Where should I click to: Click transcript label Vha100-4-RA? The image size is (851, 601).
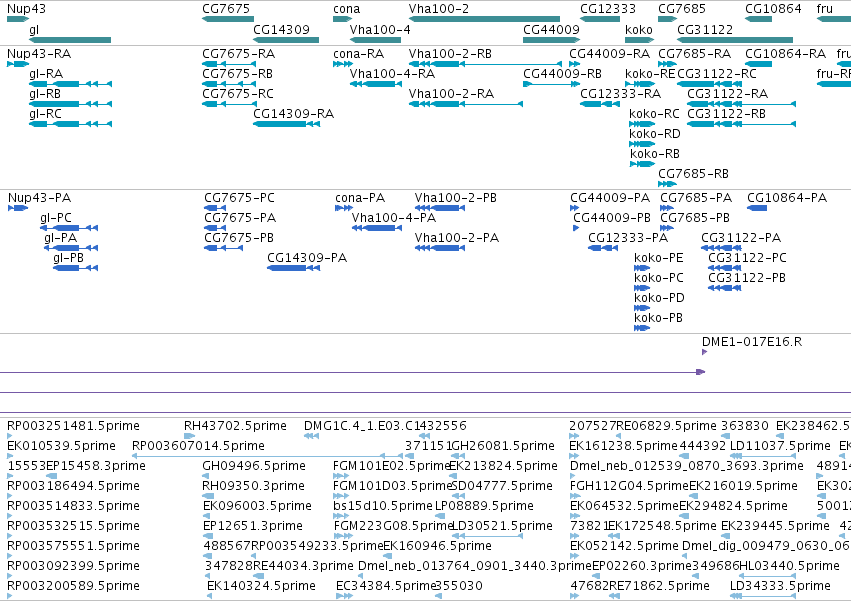392,74
